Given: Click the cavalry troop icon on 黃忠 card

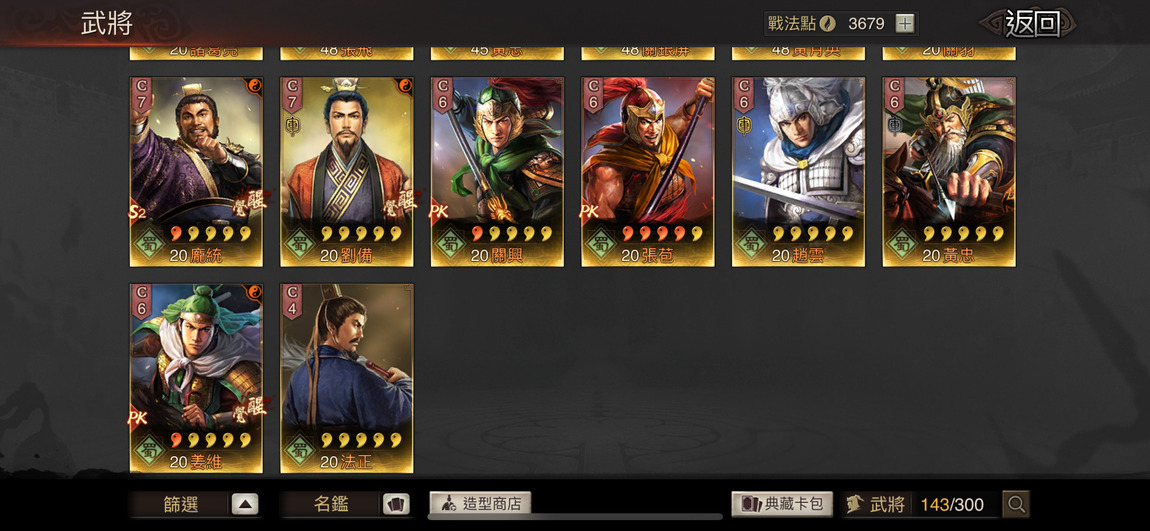Looking at the screenshot, I should pyautogui.click(x=893, y=125).
